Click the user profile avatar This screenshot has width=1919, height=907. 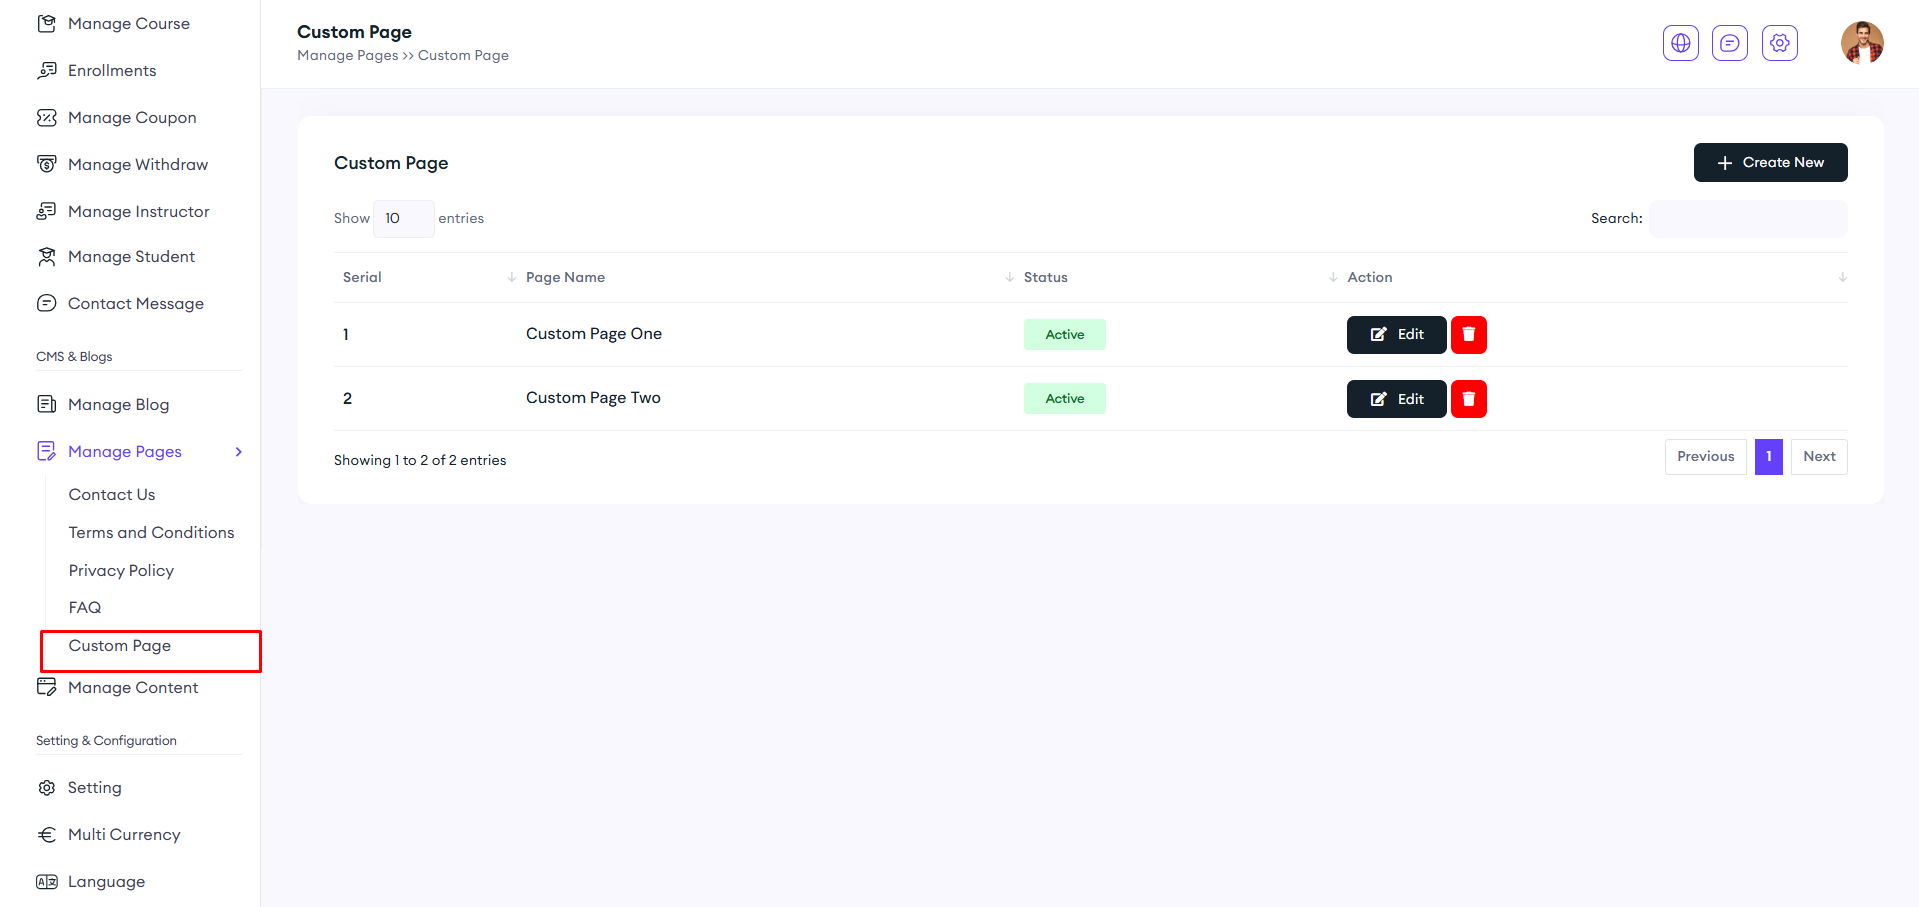(1861, 43)
